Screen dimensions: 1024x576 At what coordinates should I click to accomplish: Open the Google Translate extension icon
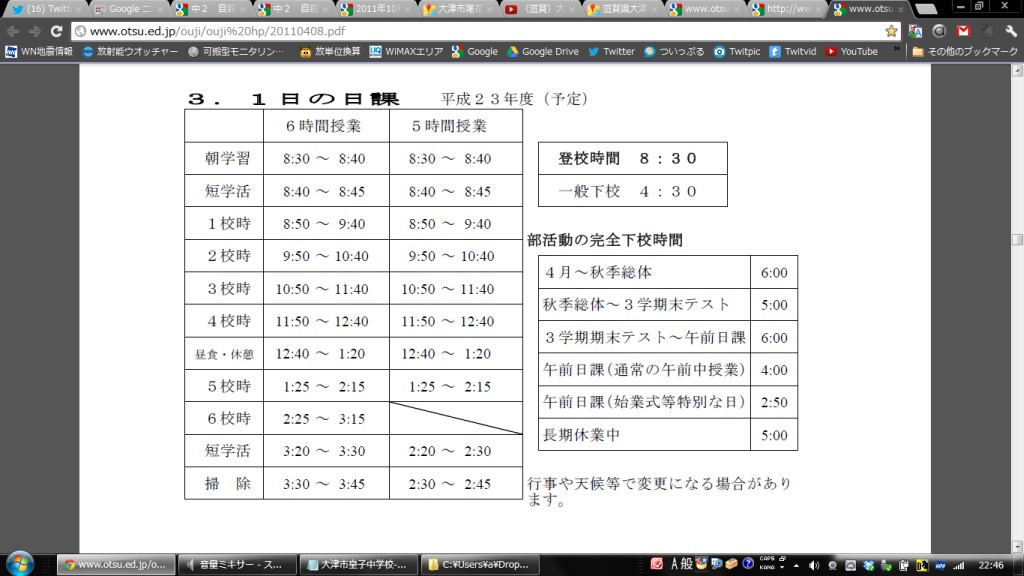click(916, 31)
